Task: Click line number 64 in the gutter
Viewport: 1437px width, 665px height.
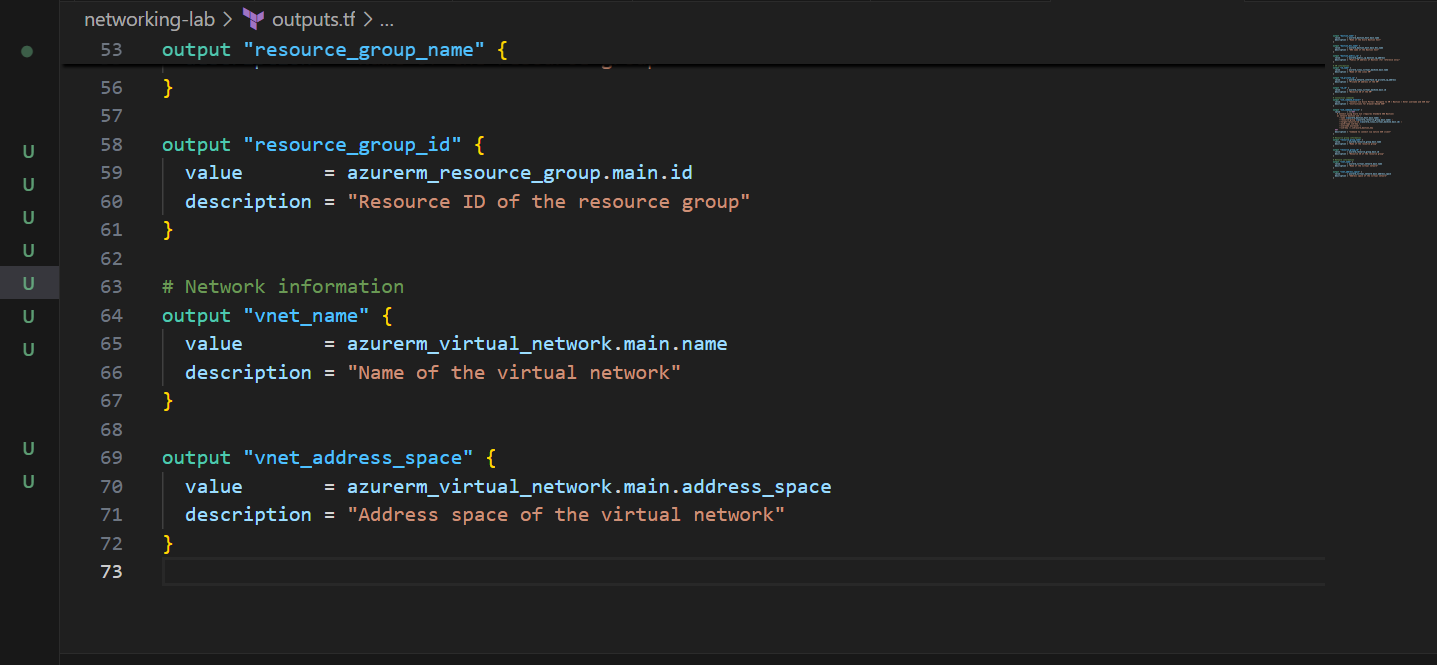Action: (111, 316)
